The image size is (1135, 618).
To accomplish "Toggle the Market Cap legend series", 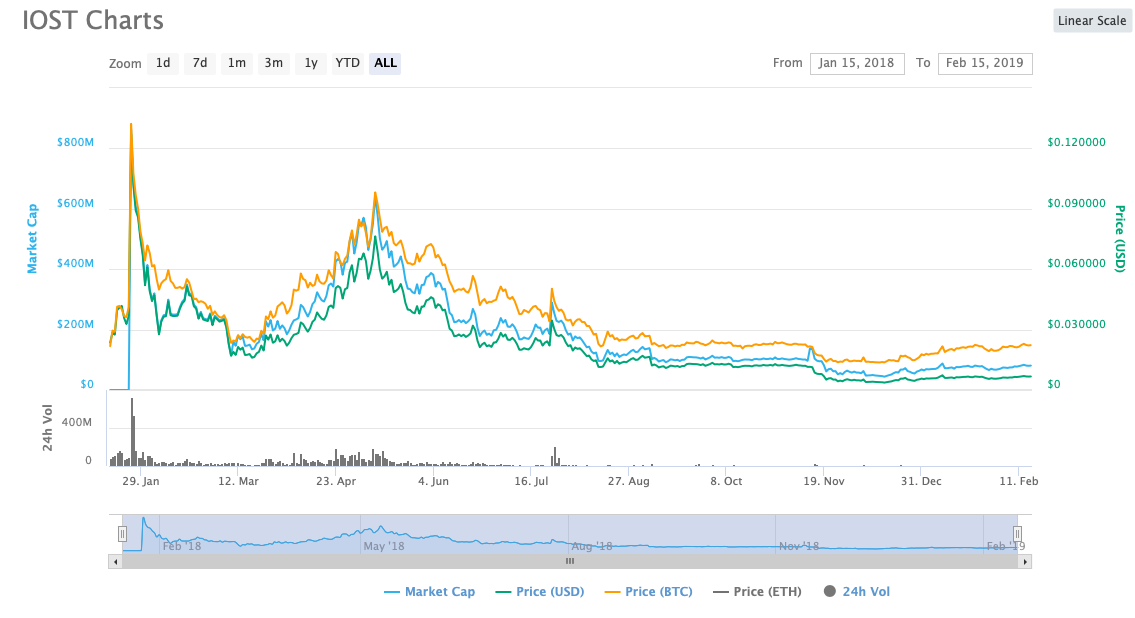I will (x=430, y=592).
